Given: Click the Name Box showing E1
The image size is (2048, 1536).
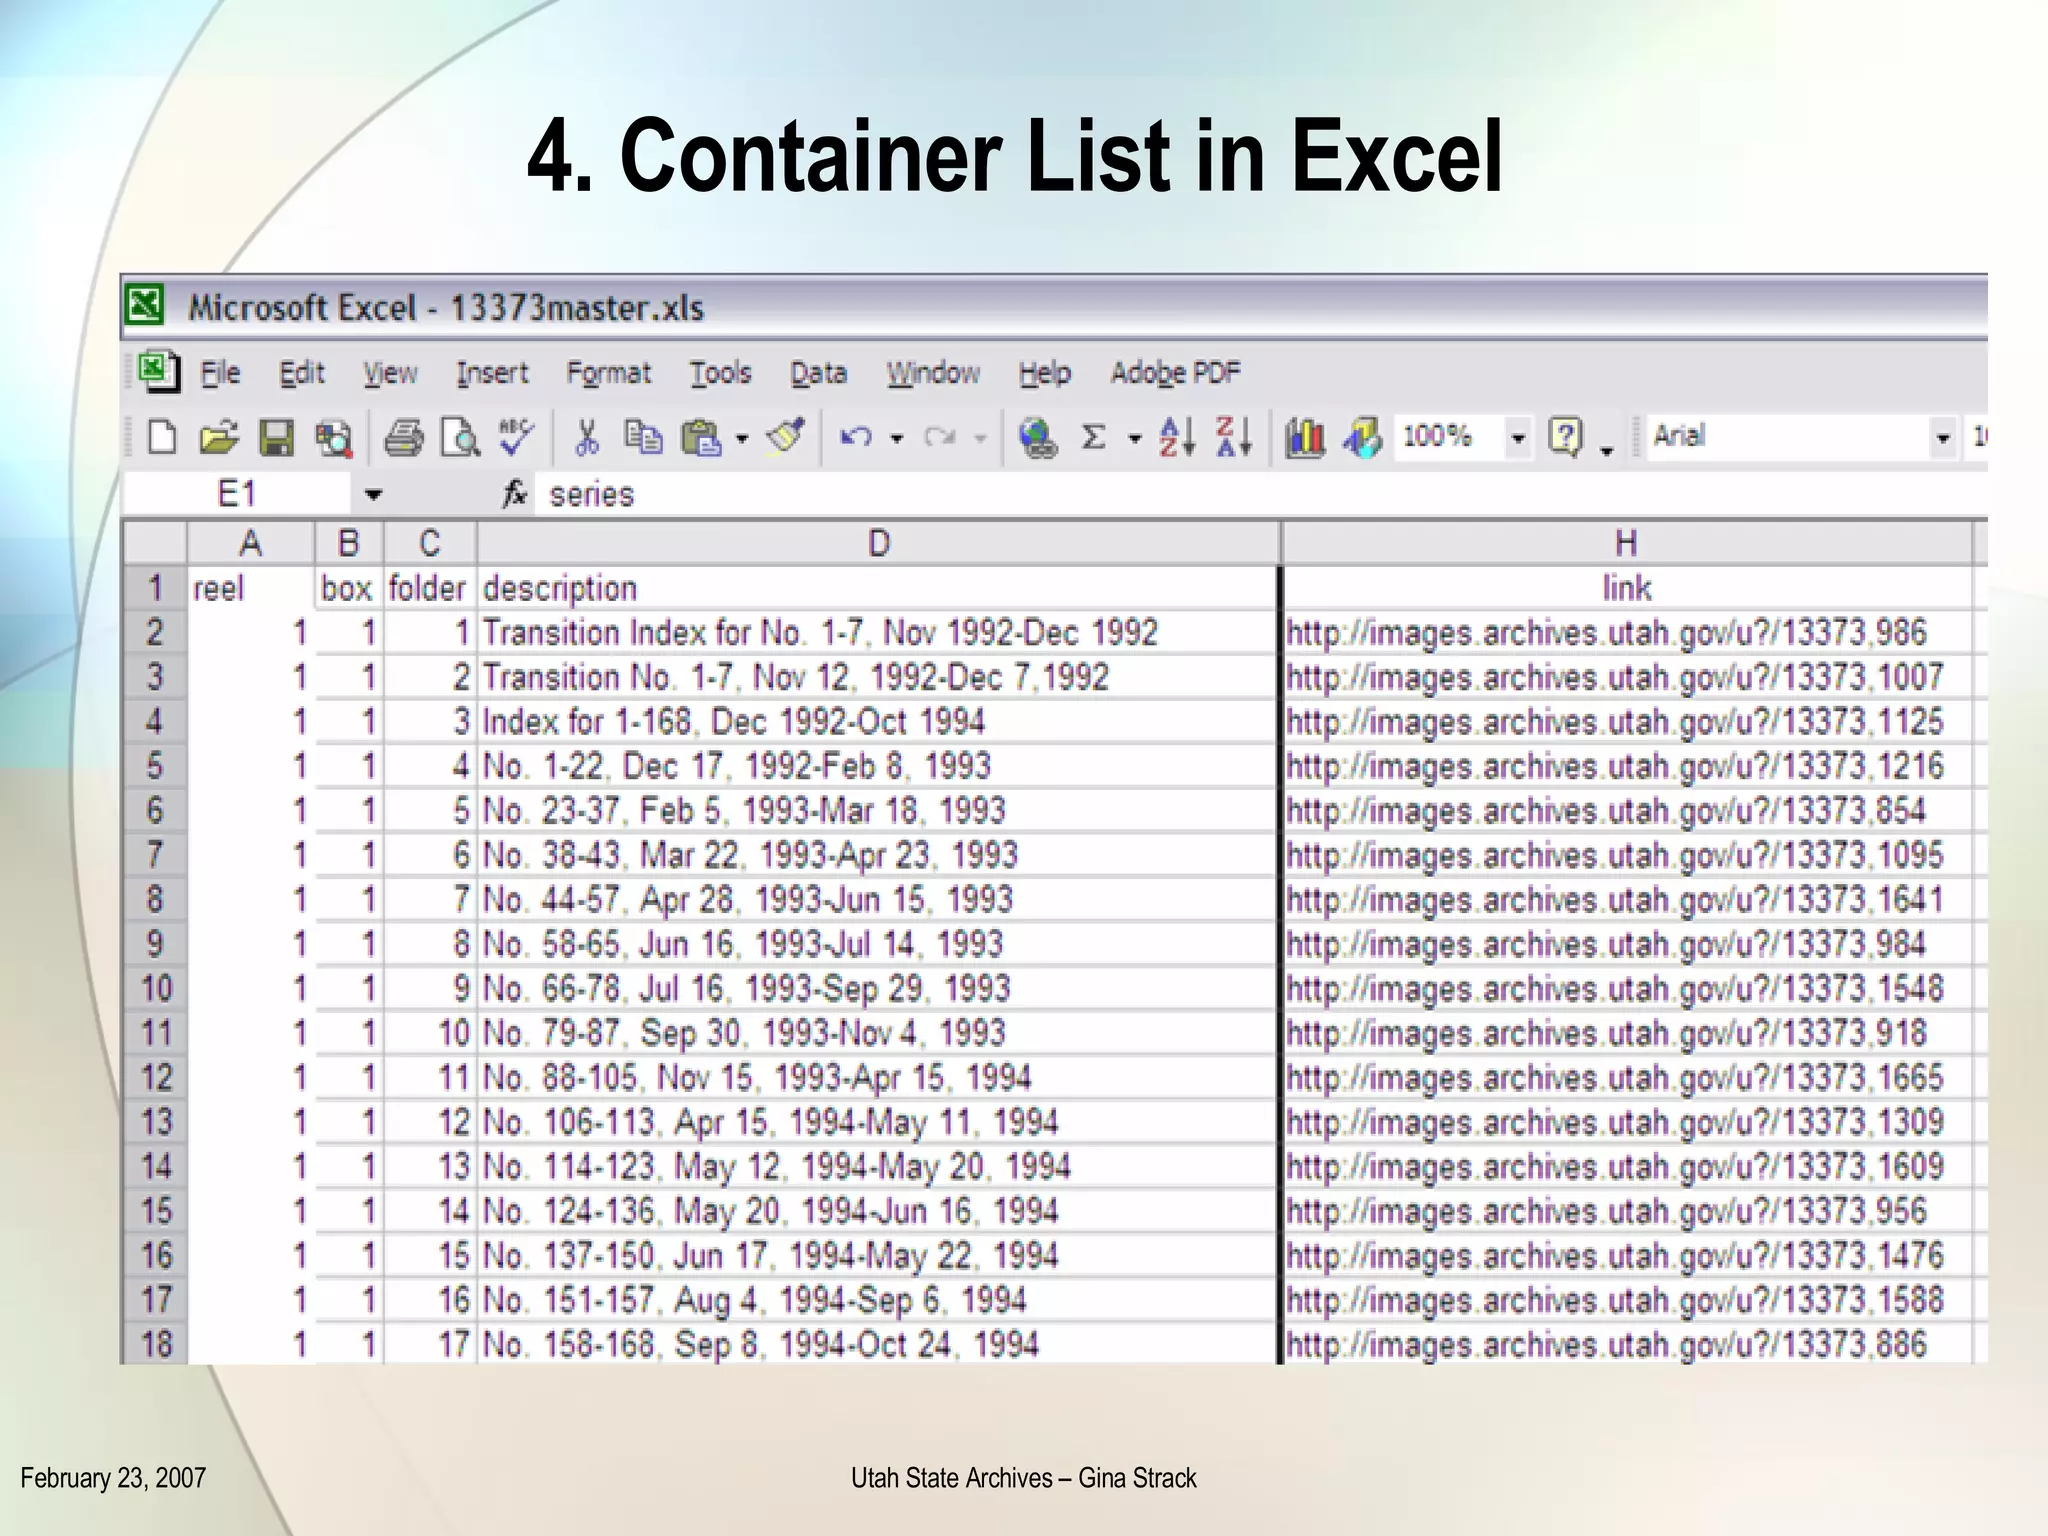Looking at the screenshot, I should [x=237, y=494].
